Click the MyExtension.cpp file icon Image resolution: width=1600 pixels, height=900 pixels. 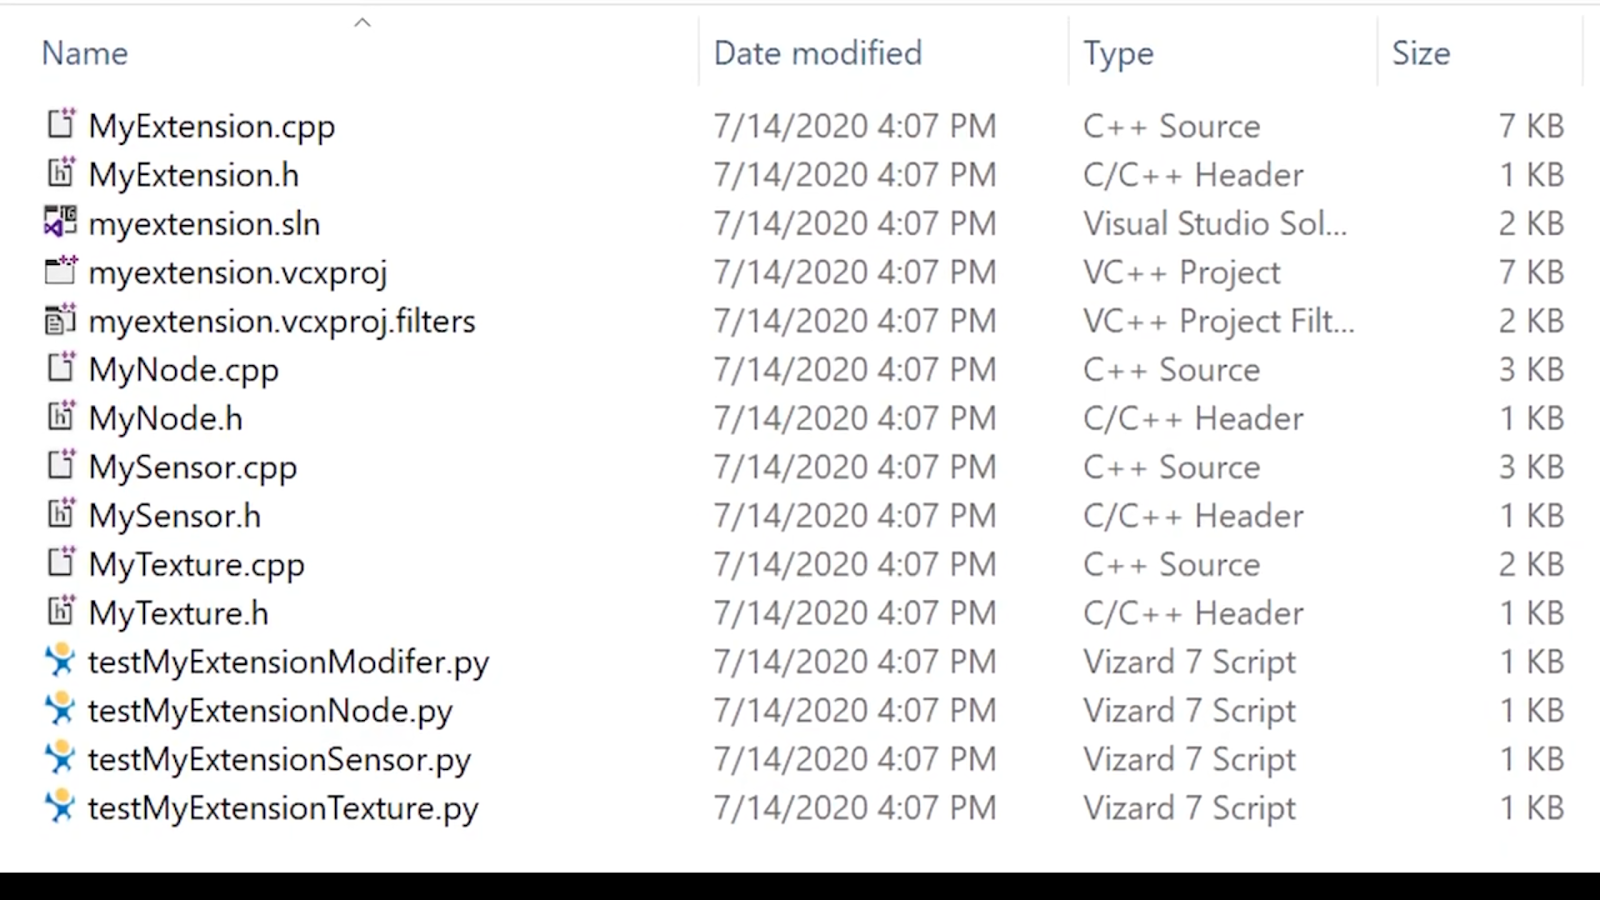61,124
